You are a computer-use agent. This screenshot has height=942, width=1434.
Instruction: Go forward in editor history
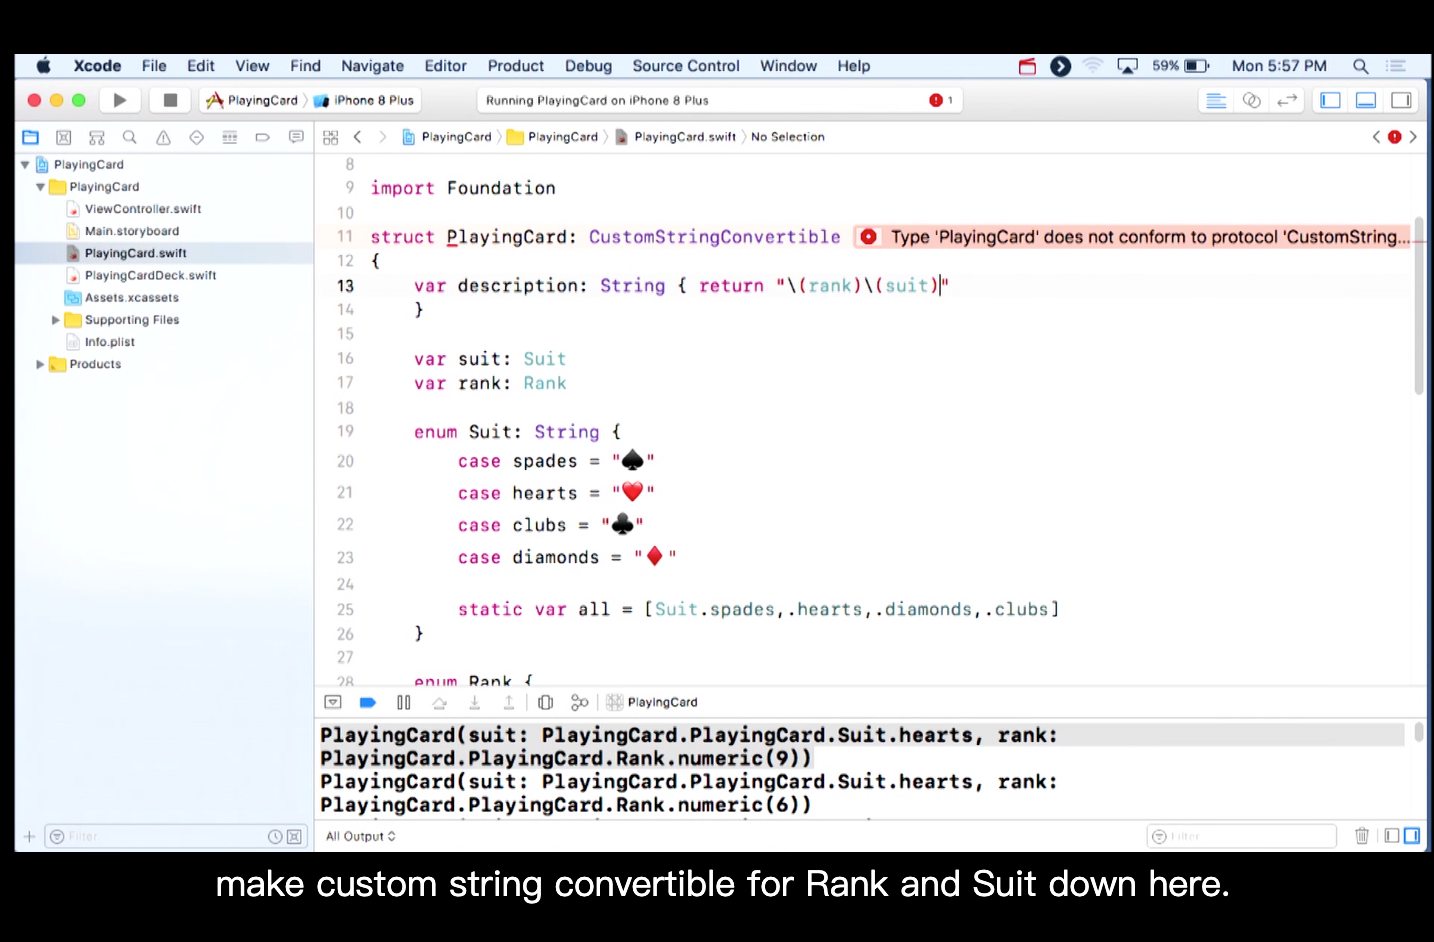pyautogui.click(x=382, y=137)
